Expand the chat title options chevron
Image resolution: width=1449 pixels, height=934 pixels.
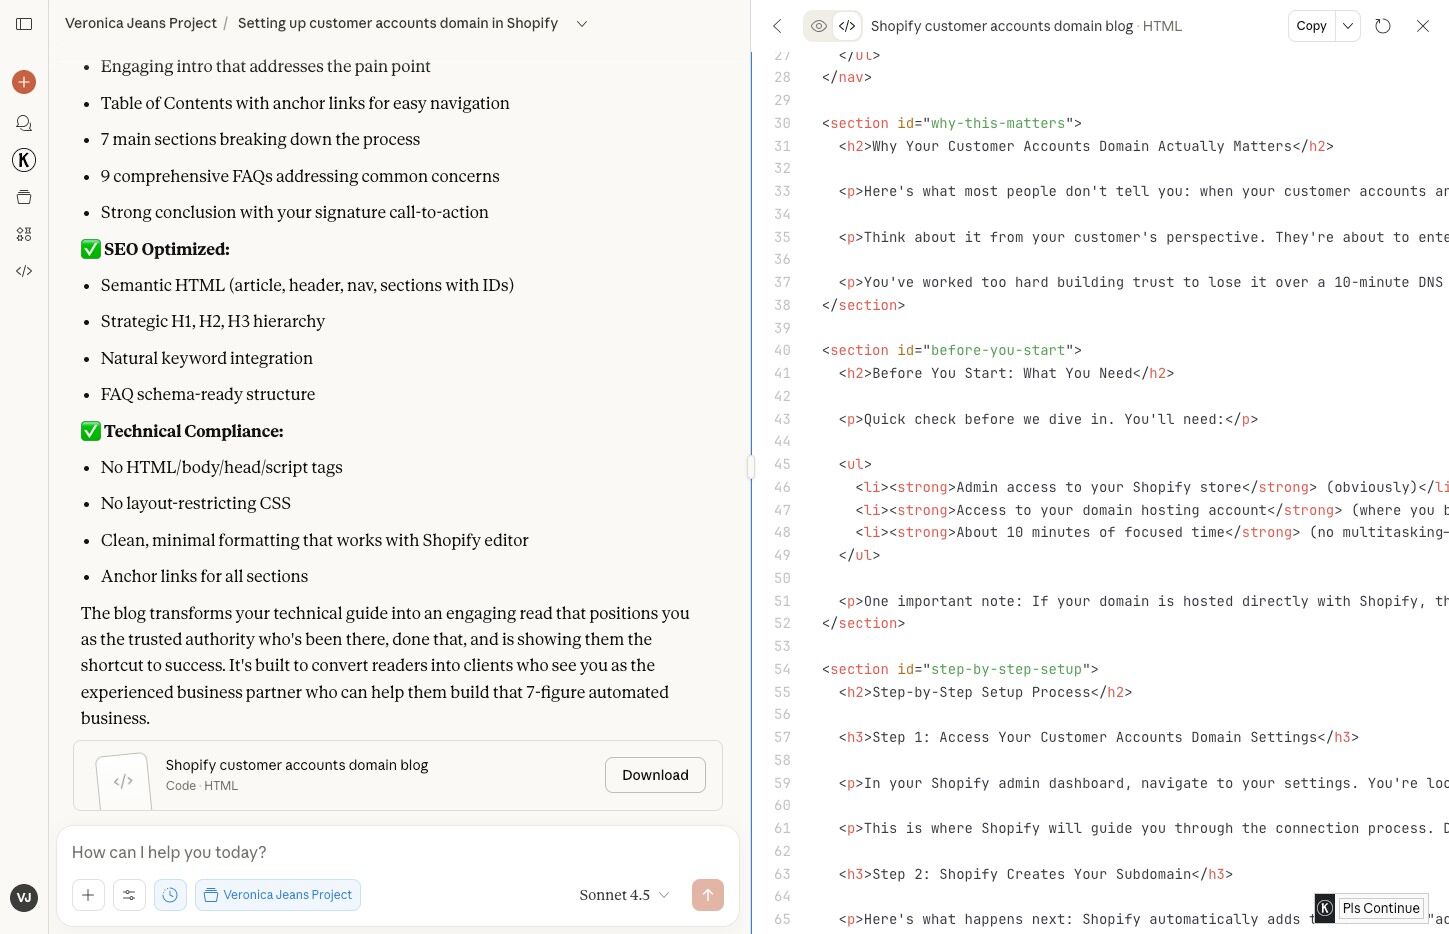click(582, 23)
